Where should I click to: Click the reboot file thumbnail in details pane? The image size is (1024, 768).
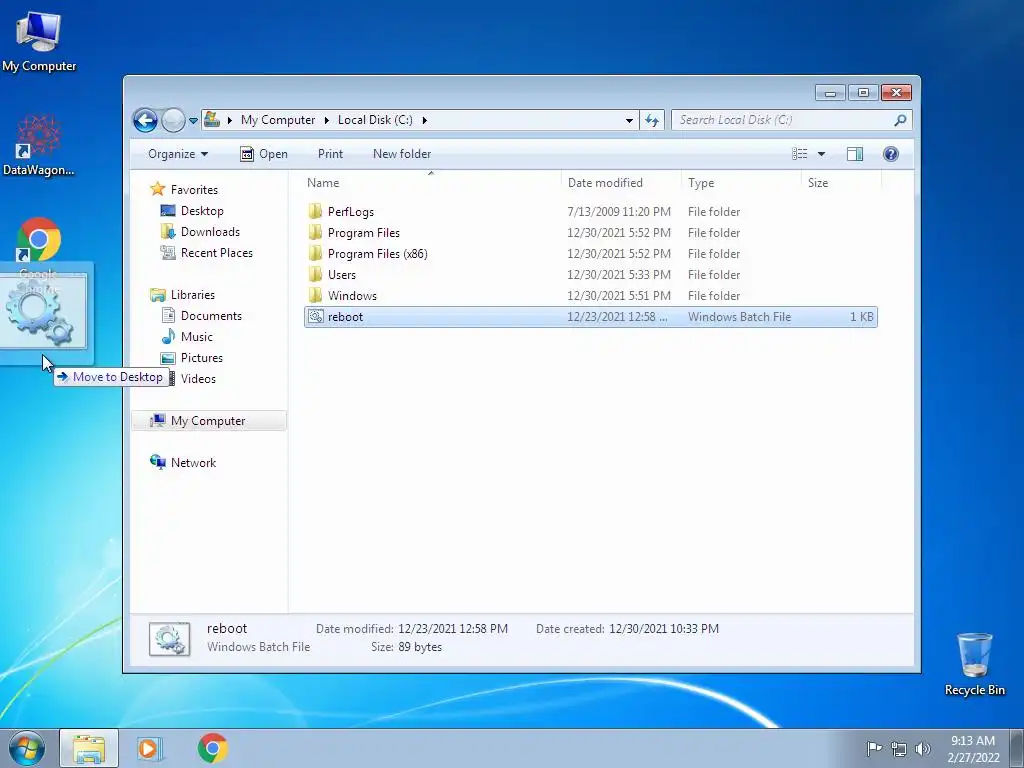point(170,639)
